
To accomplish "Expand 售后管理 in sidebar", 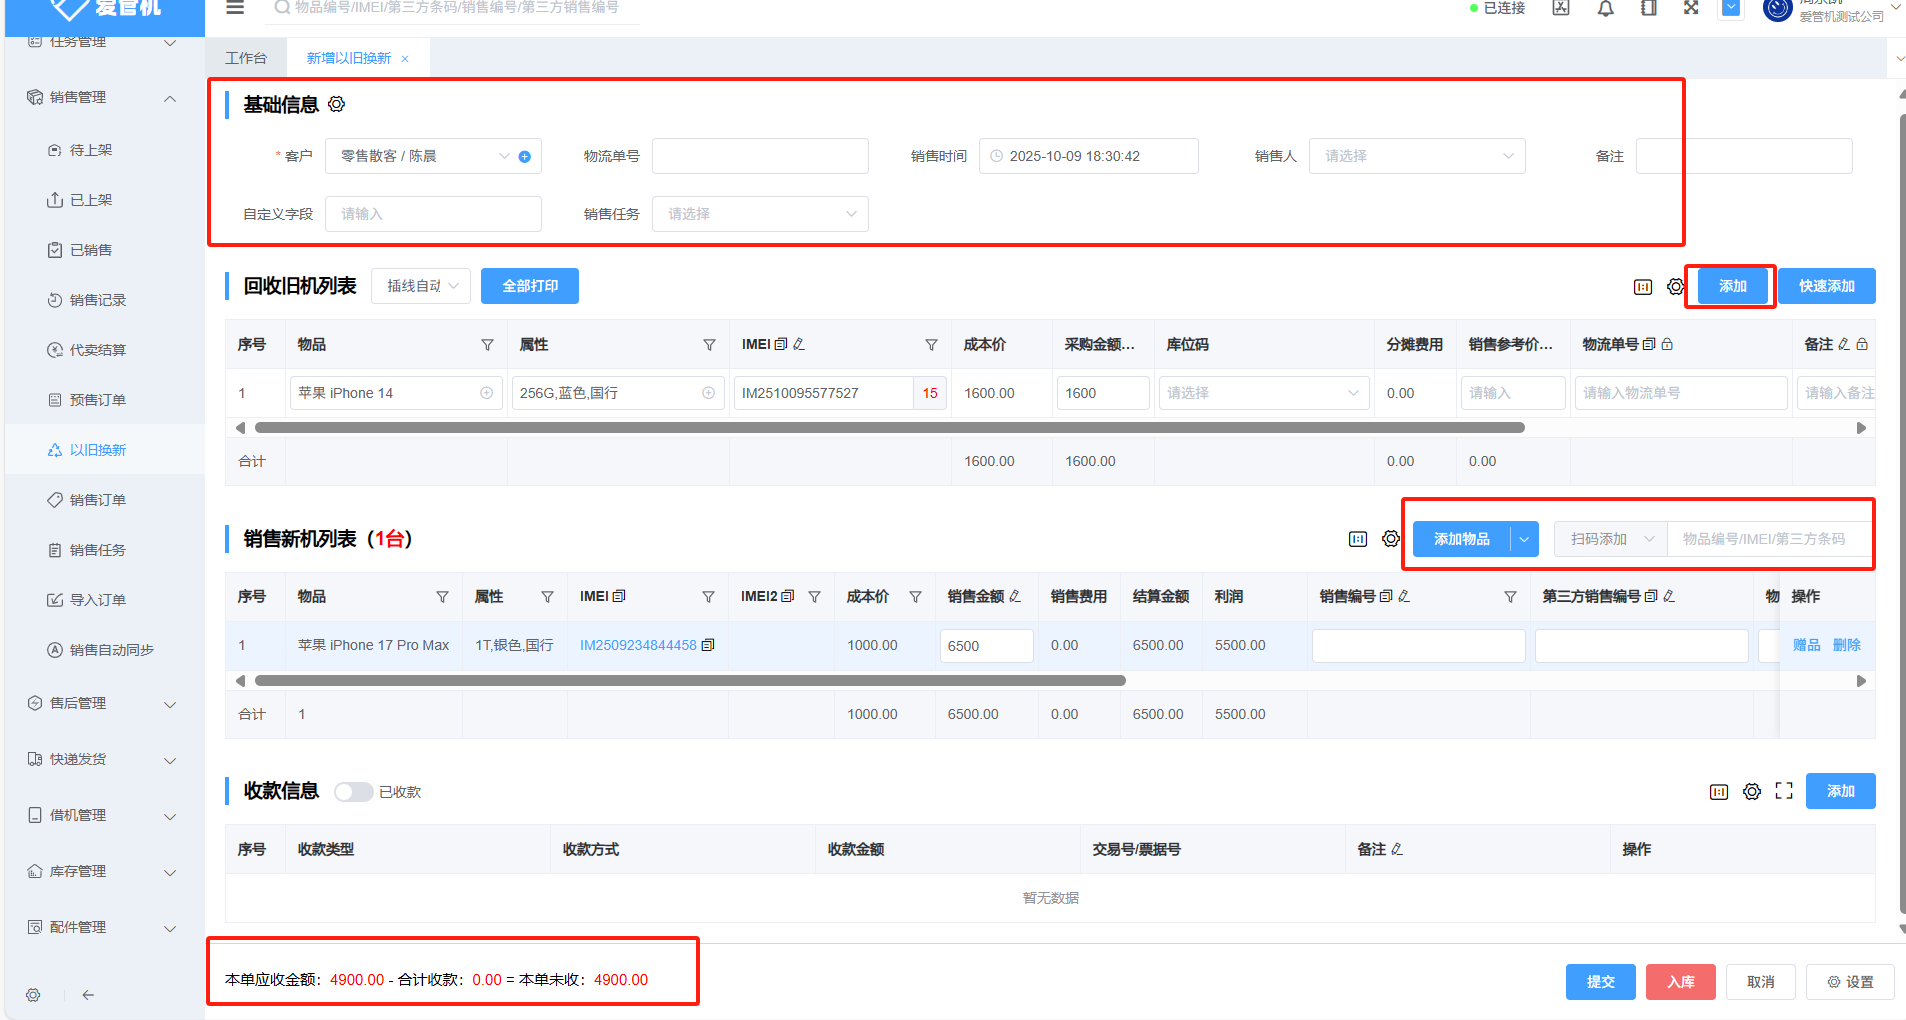I will point(102,703).
